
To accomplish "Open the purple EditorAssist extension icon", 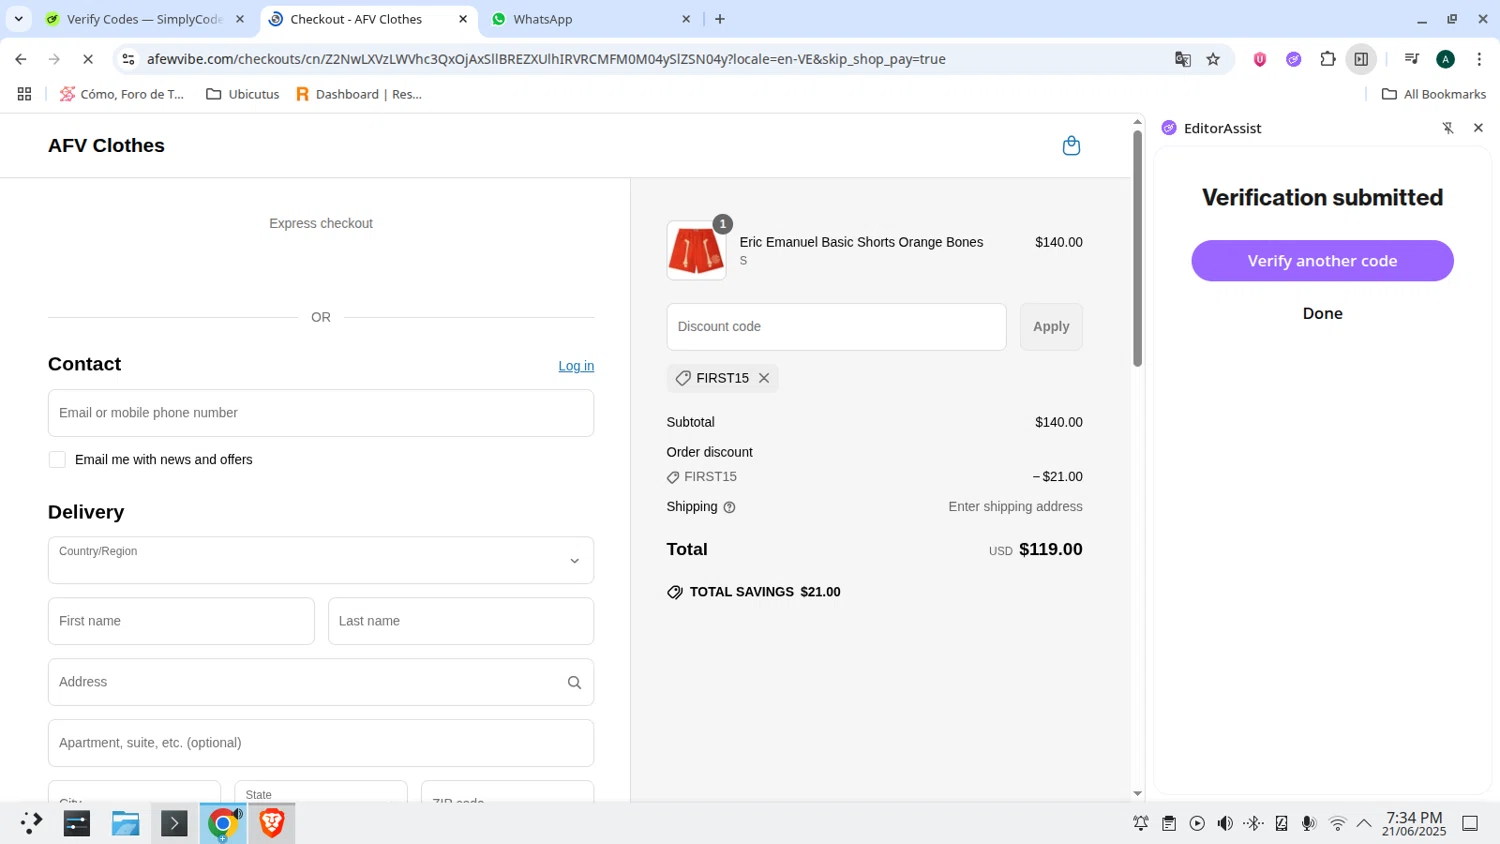I will (1294, 59).
